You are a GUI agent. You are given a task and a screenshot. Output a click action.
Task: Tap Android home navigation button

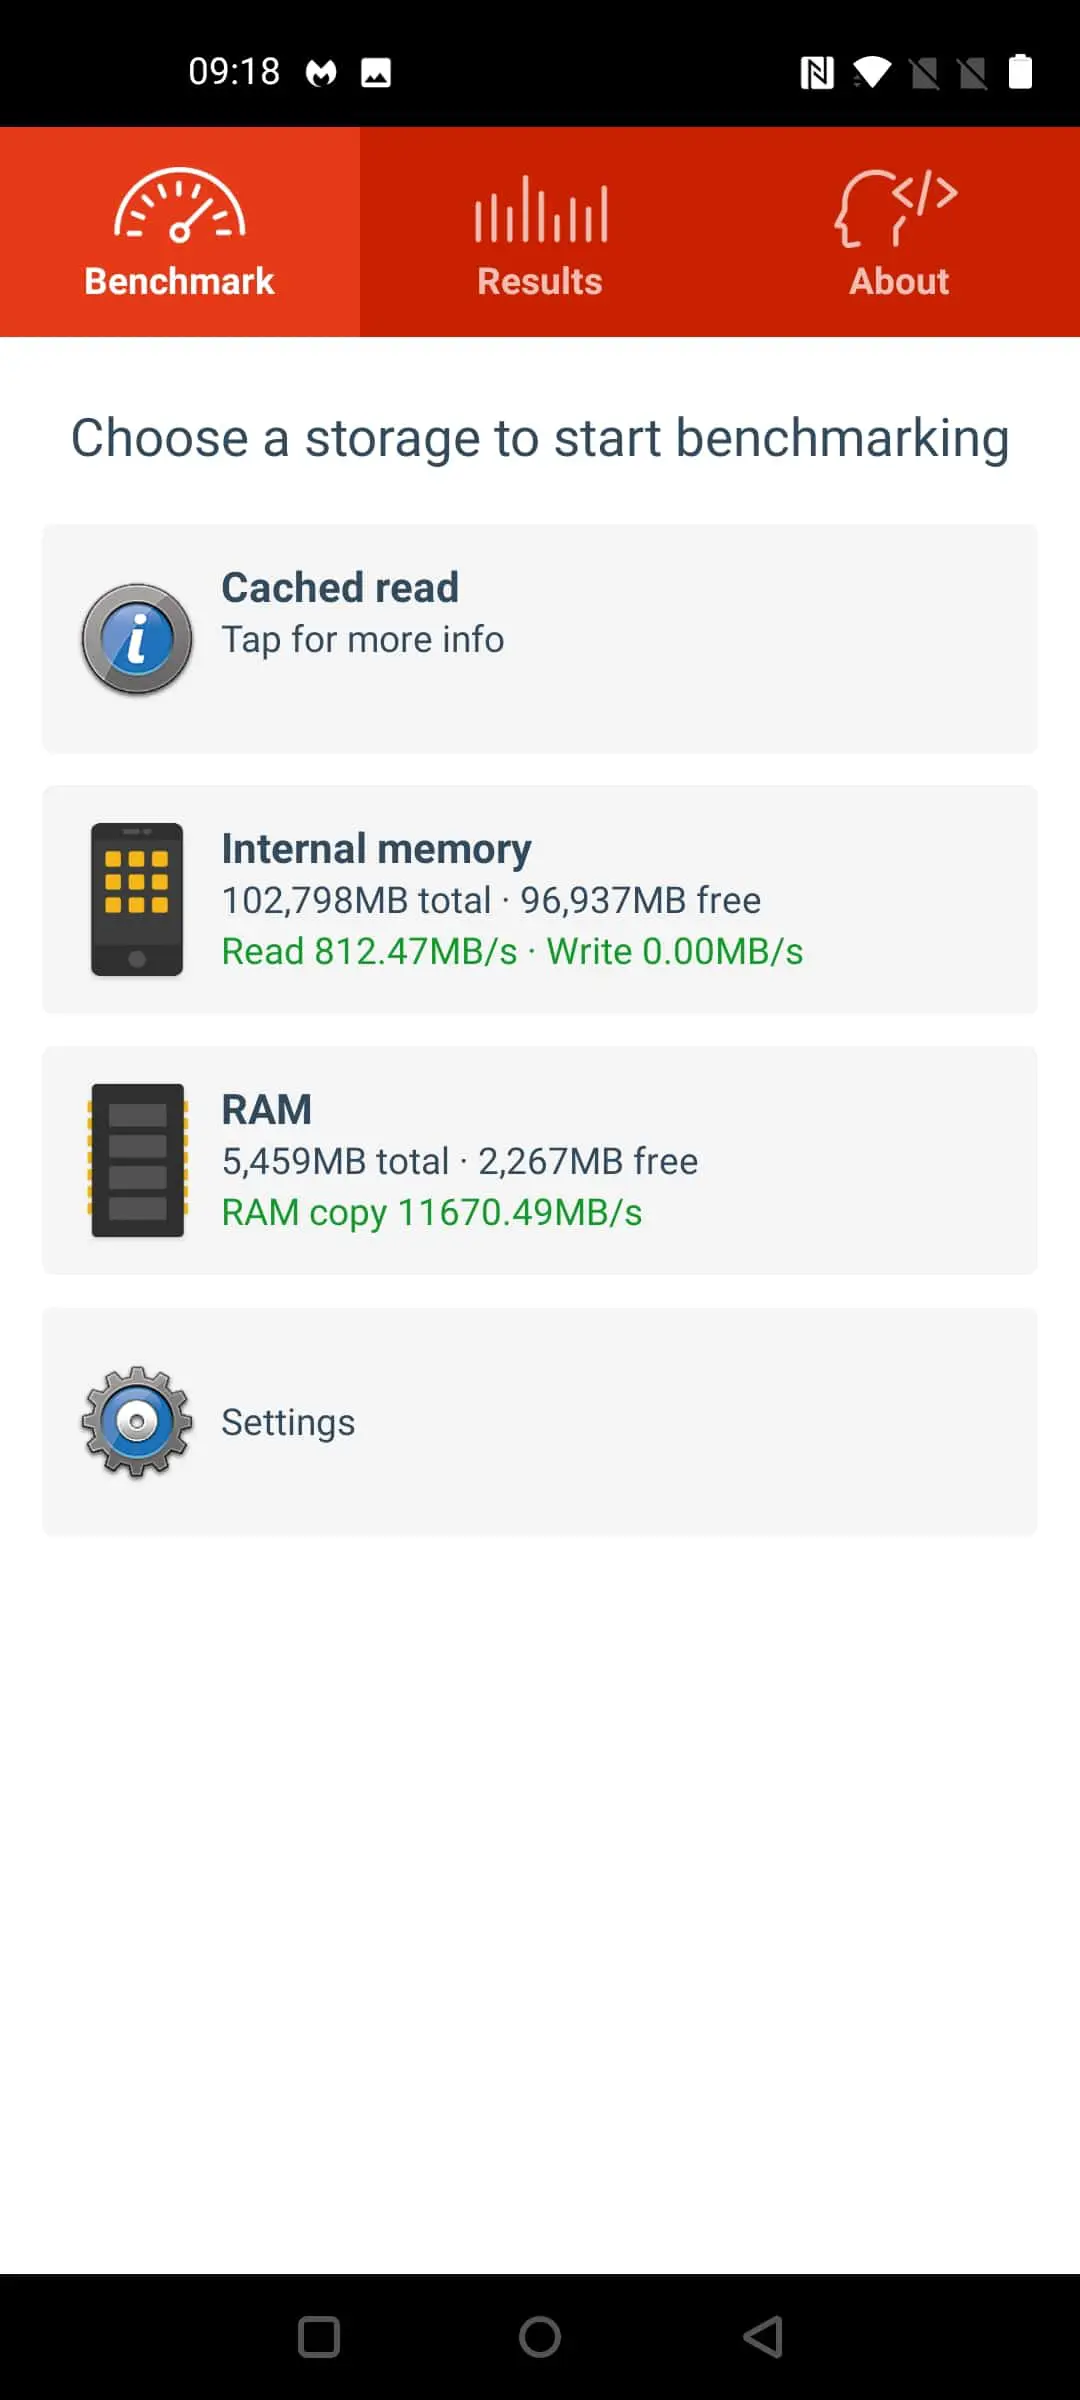tap(540, 2337)
